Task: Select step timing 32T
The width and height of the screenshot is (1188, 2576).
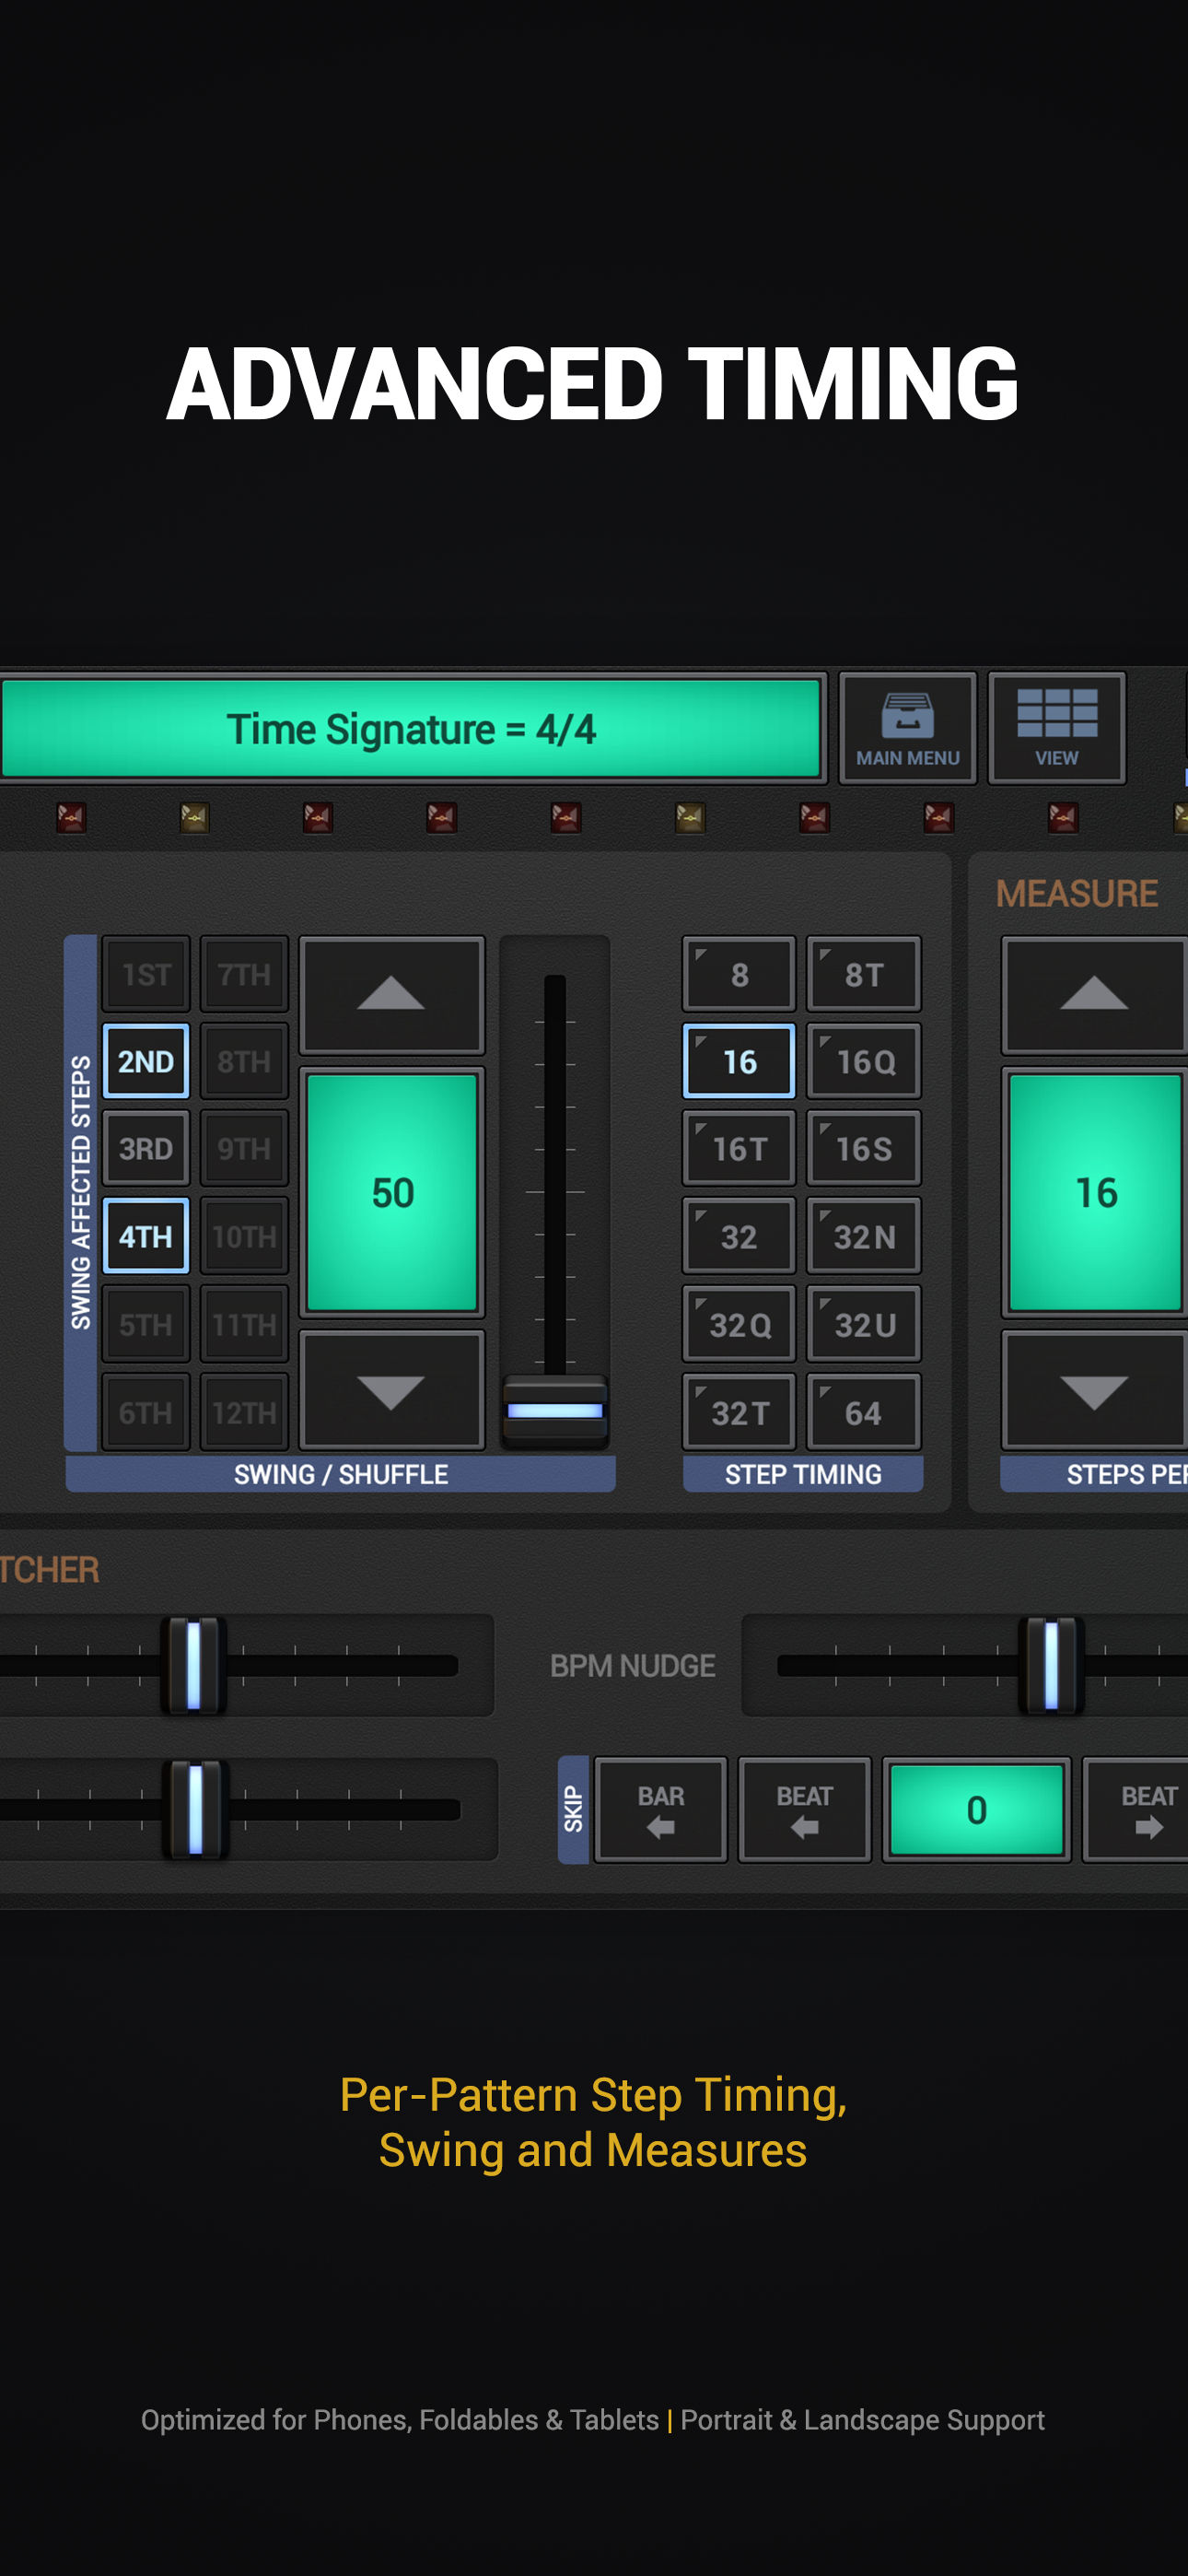Action: pos(739,1412)
